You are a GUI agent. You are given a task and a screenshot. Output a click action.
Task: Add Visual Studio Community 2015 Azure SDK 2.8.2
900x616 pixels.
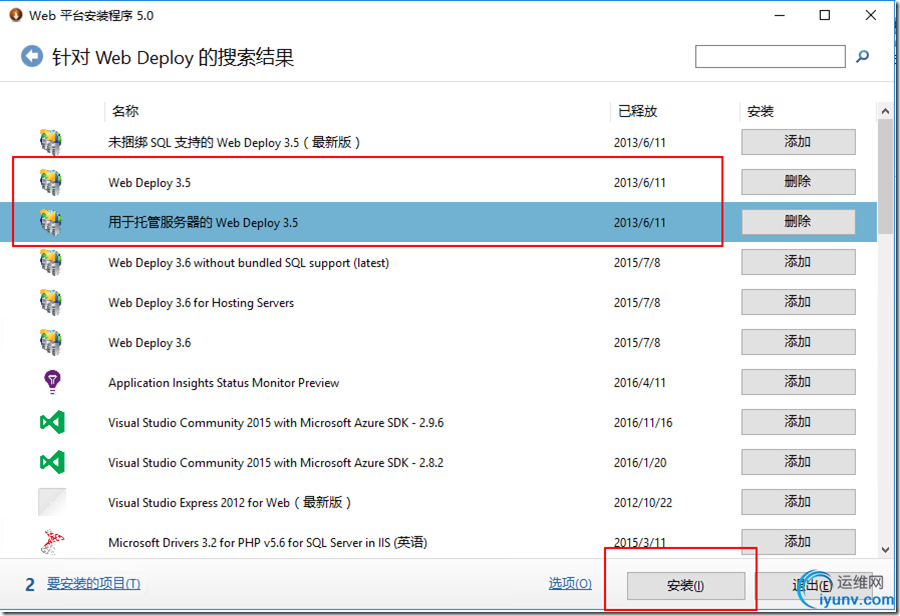tap(798, 462)
